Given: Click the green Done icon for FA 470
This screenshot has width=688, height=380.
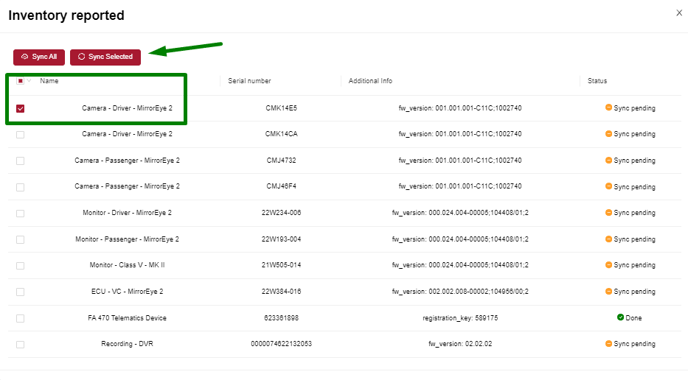Looking at the screenshot, I should click(x=620, y=317).
